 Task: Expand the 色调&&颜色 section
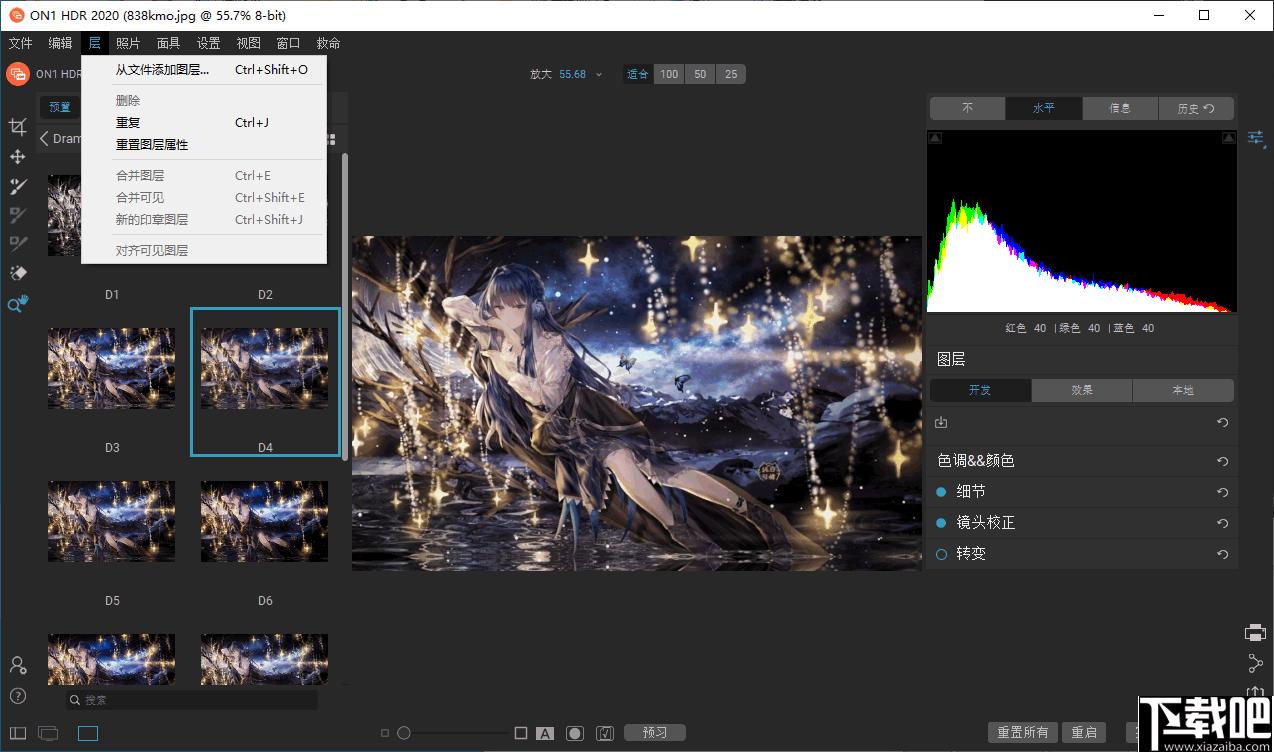tap(976, 461)
